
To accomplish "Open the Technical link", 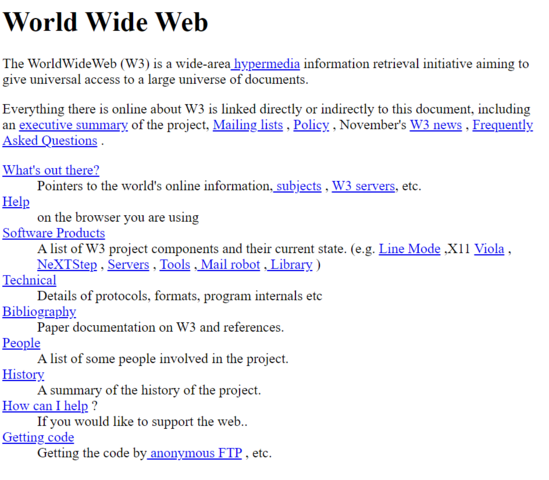I will coord(29,281).
